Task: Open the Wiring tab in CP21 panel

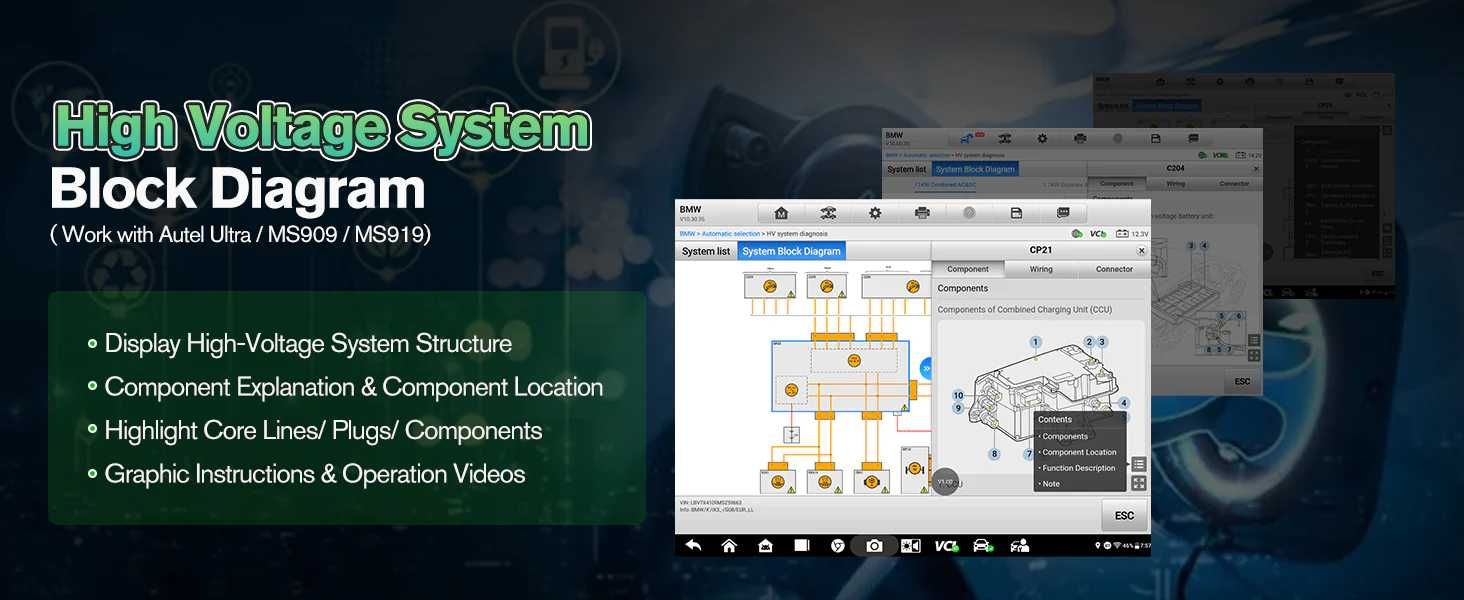Action: tap(1041, 269)
